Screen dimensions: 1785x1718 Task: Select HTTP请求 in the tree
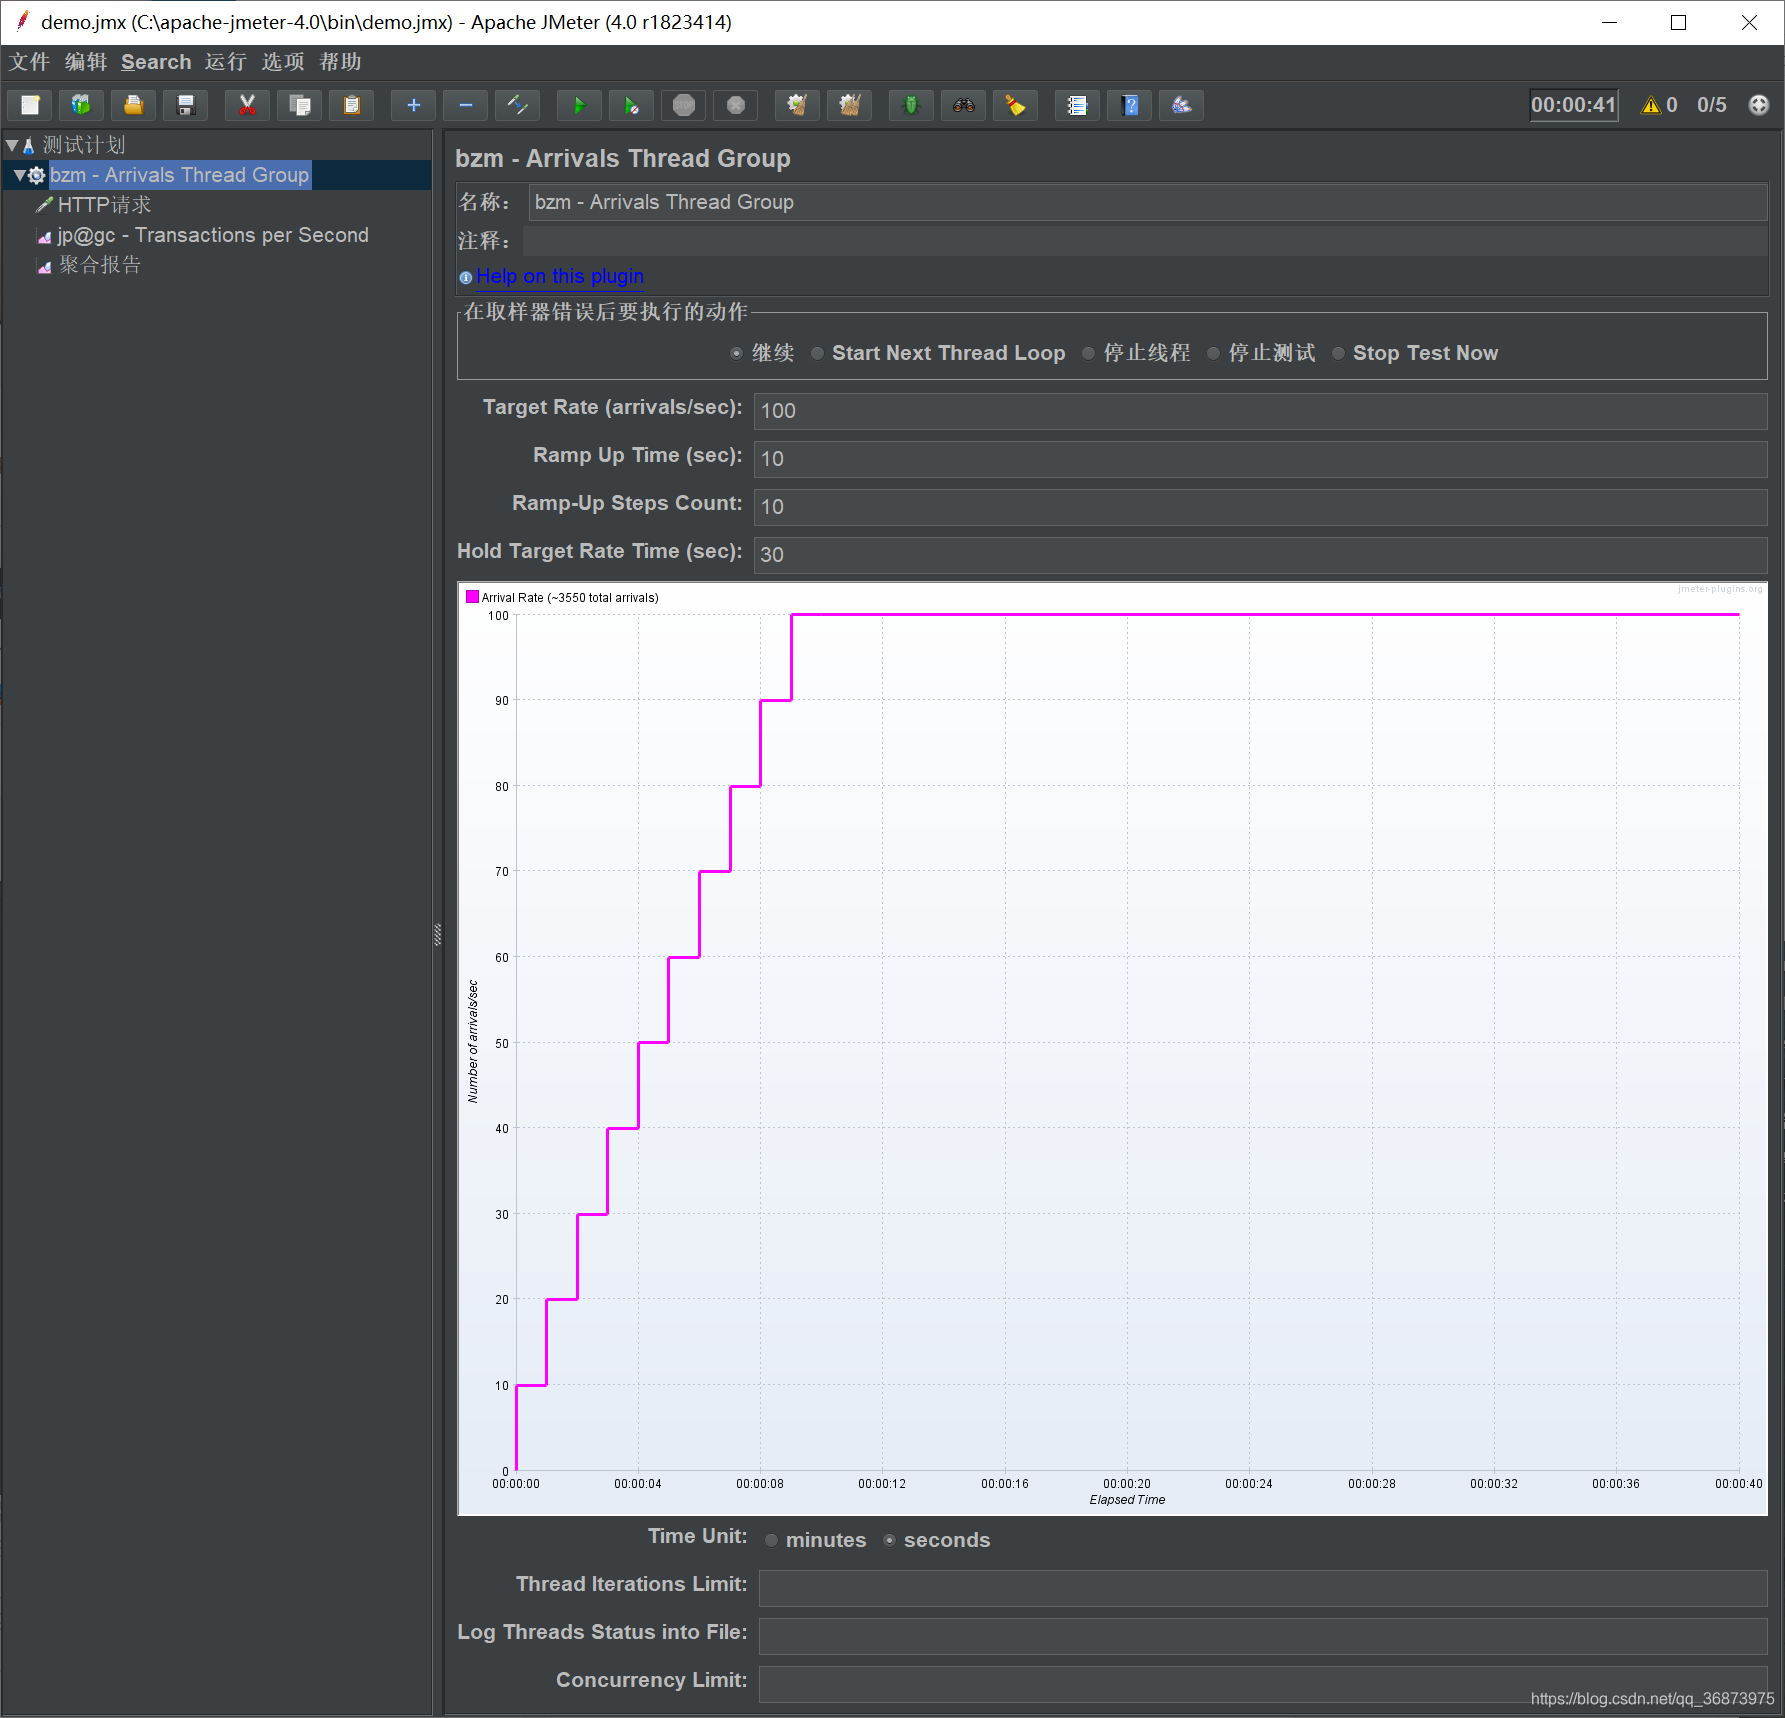[104, 205]
